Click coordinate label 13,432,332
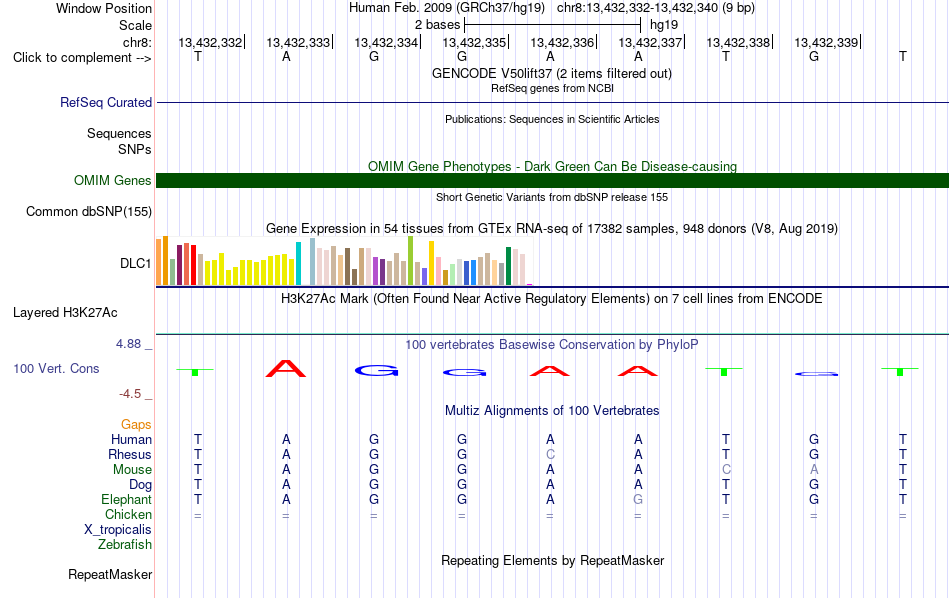Viewport: 950px width, 598px height. [210, 42]
